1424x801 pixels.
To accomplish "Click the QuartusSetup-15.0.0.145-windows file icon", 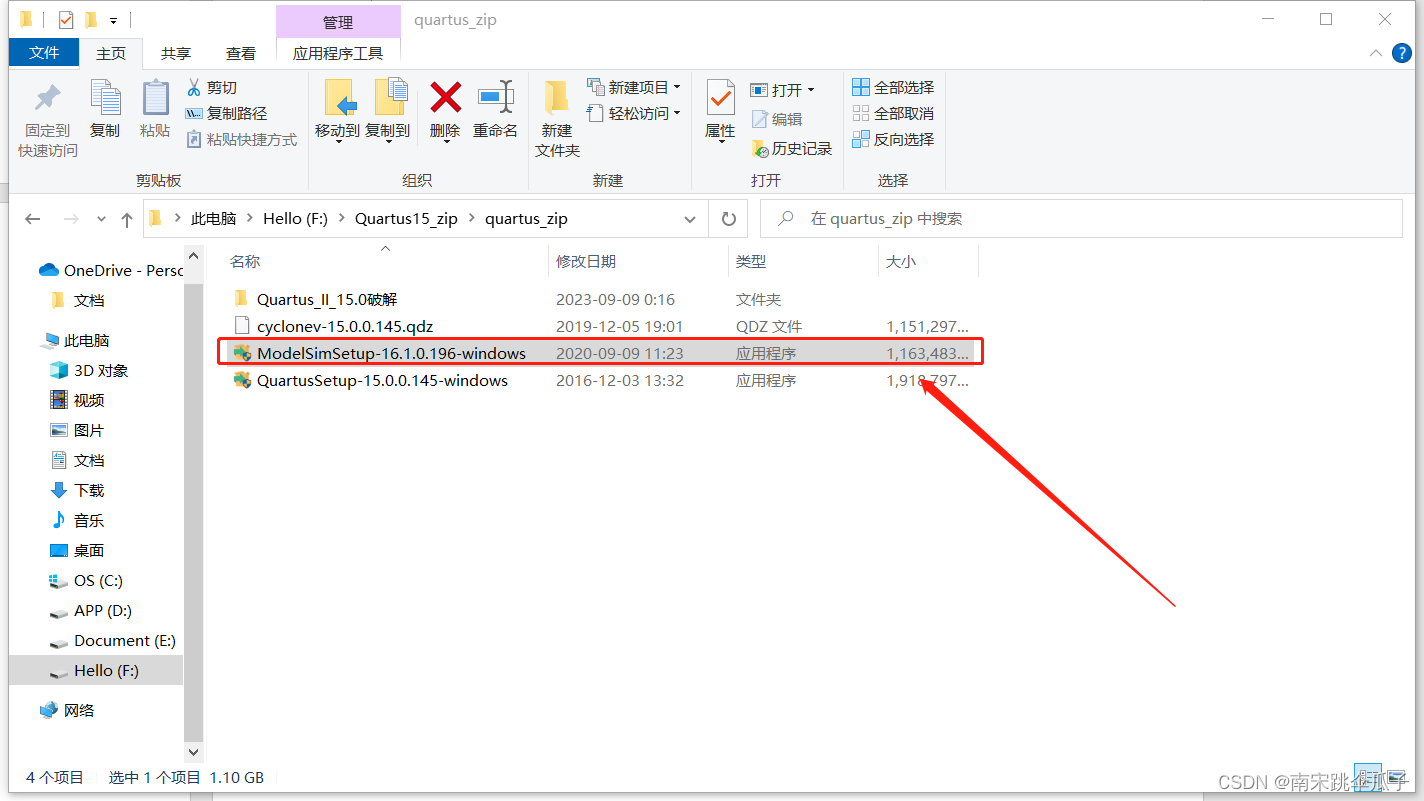I will [x=241, y=381].
